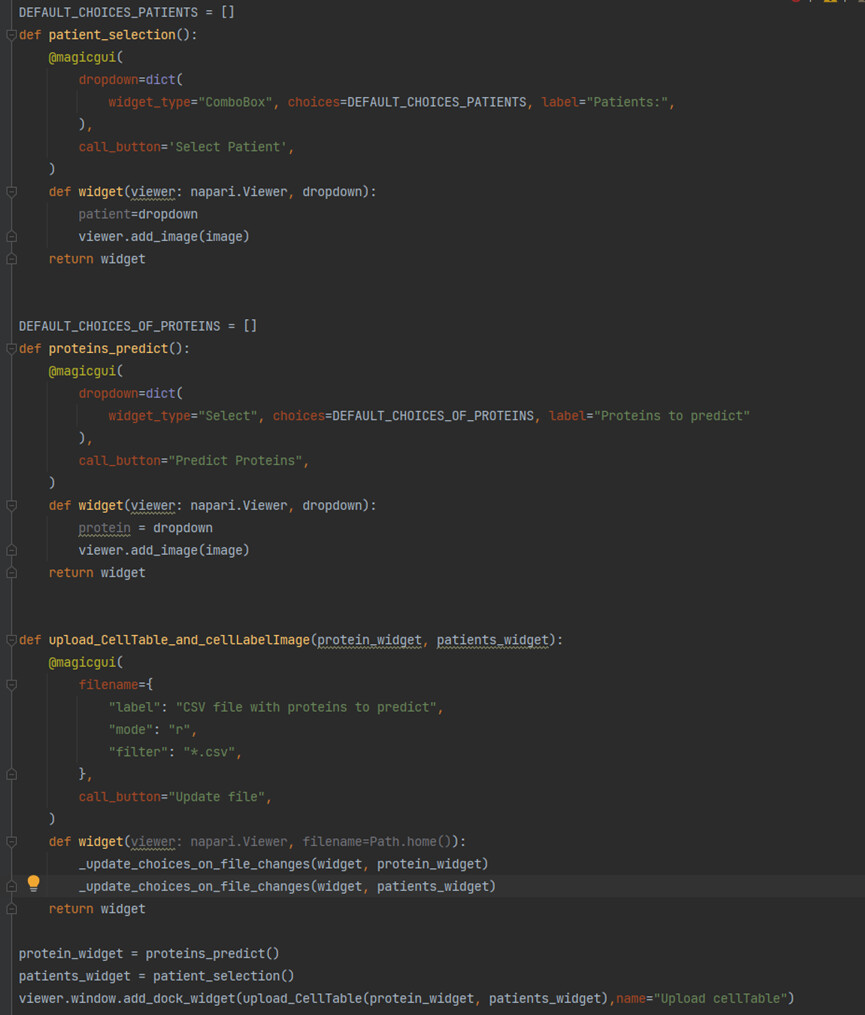
Task: Place the cursor on DEFAULT_CHOICES_PATIENTS assignment
Action: tap(110, 11)
